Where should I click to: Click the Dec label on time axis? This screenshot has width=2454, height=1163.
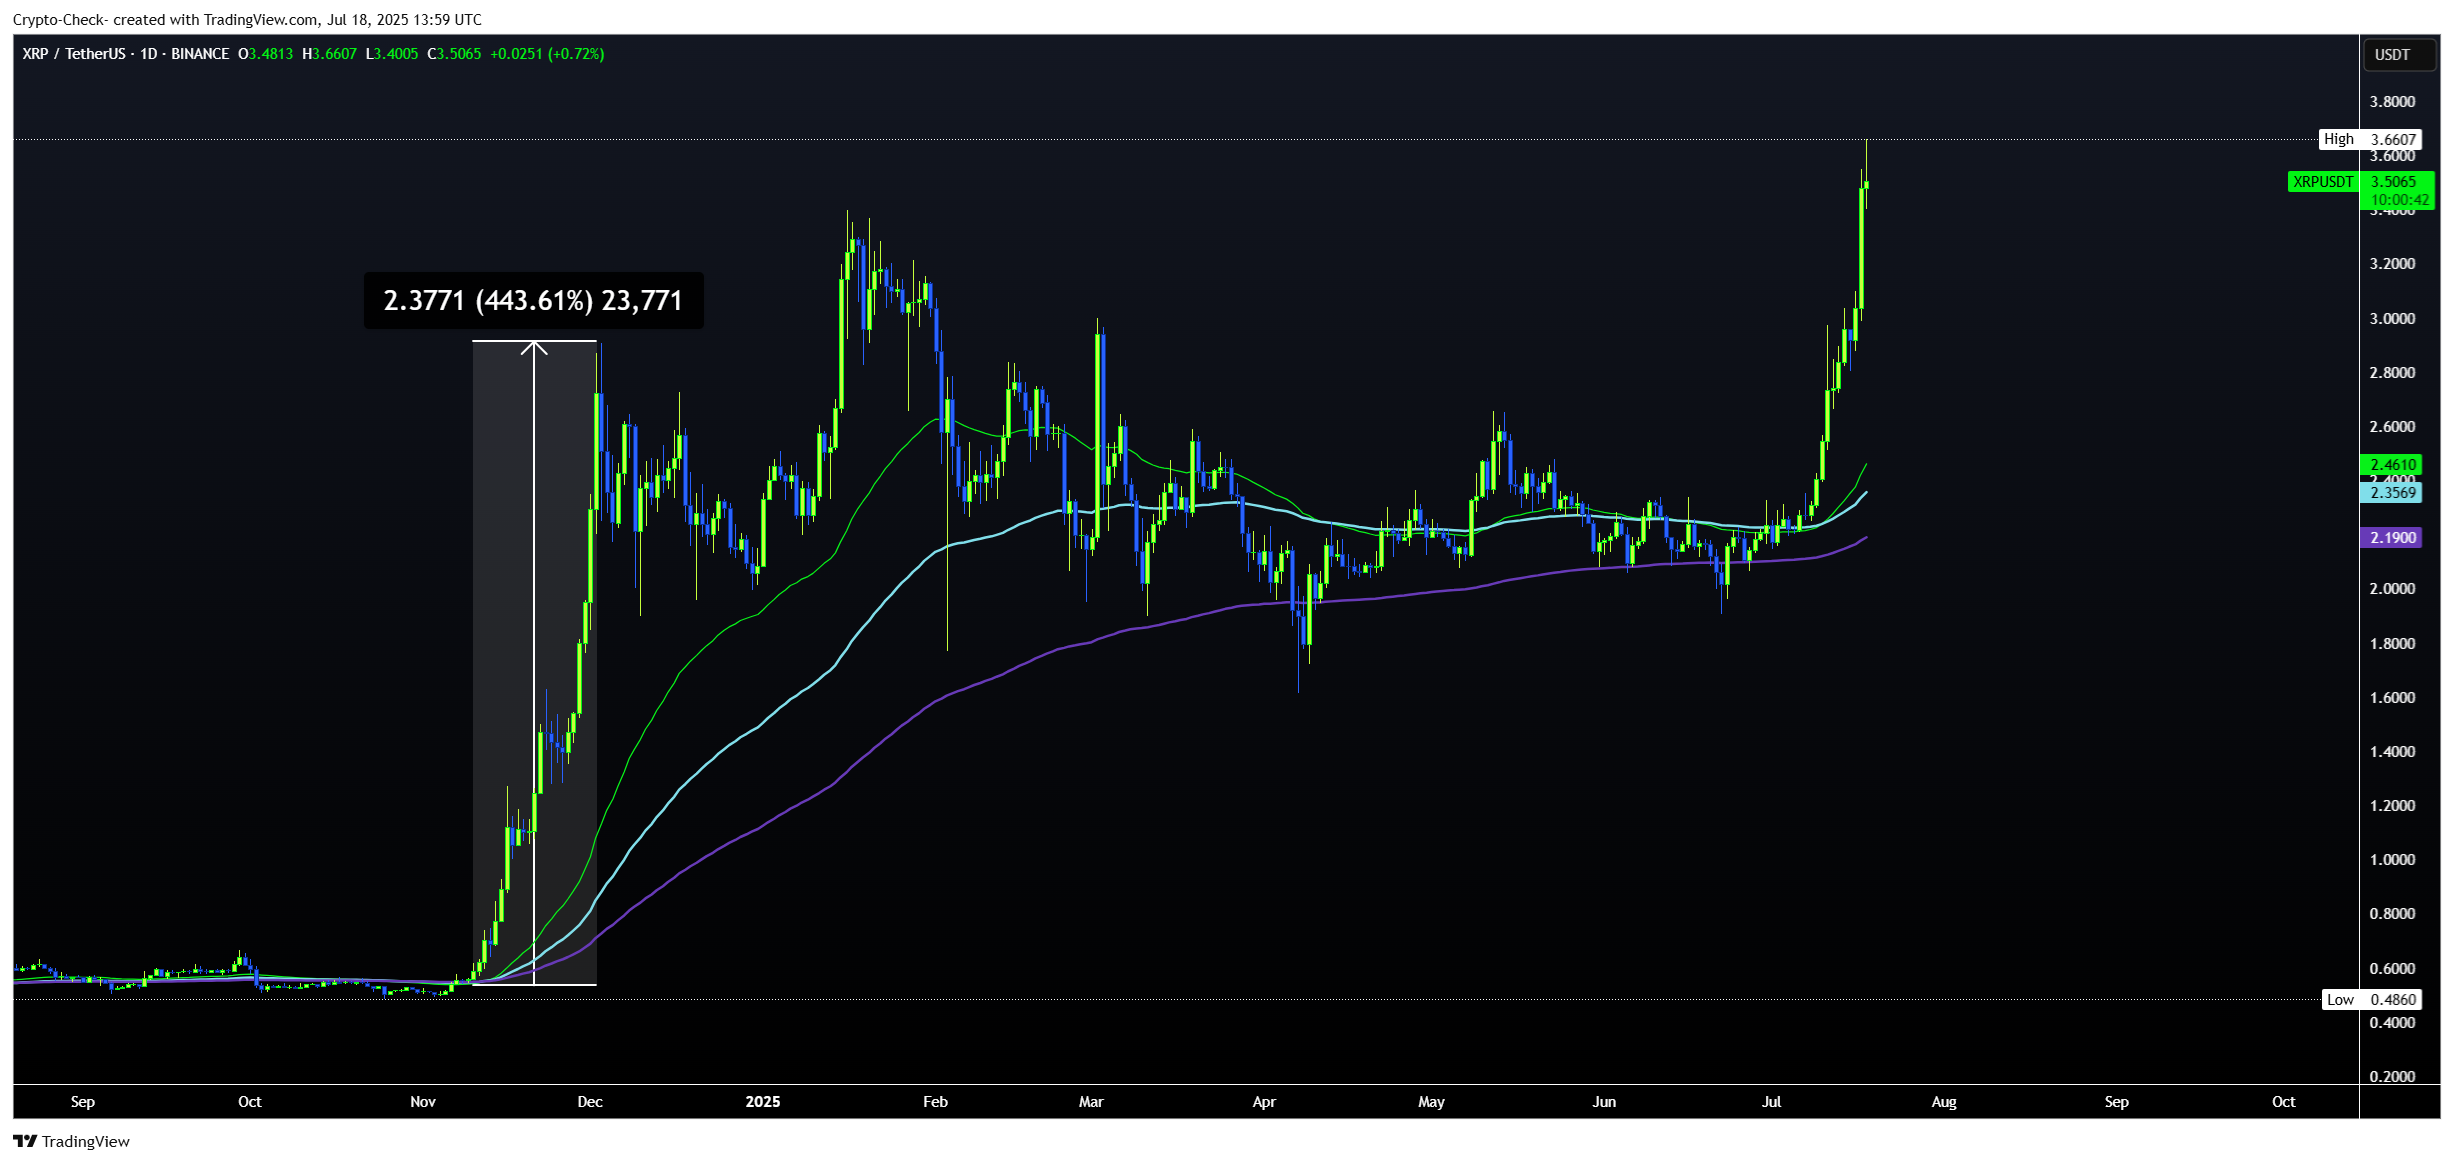click(x=590, y=1102)
